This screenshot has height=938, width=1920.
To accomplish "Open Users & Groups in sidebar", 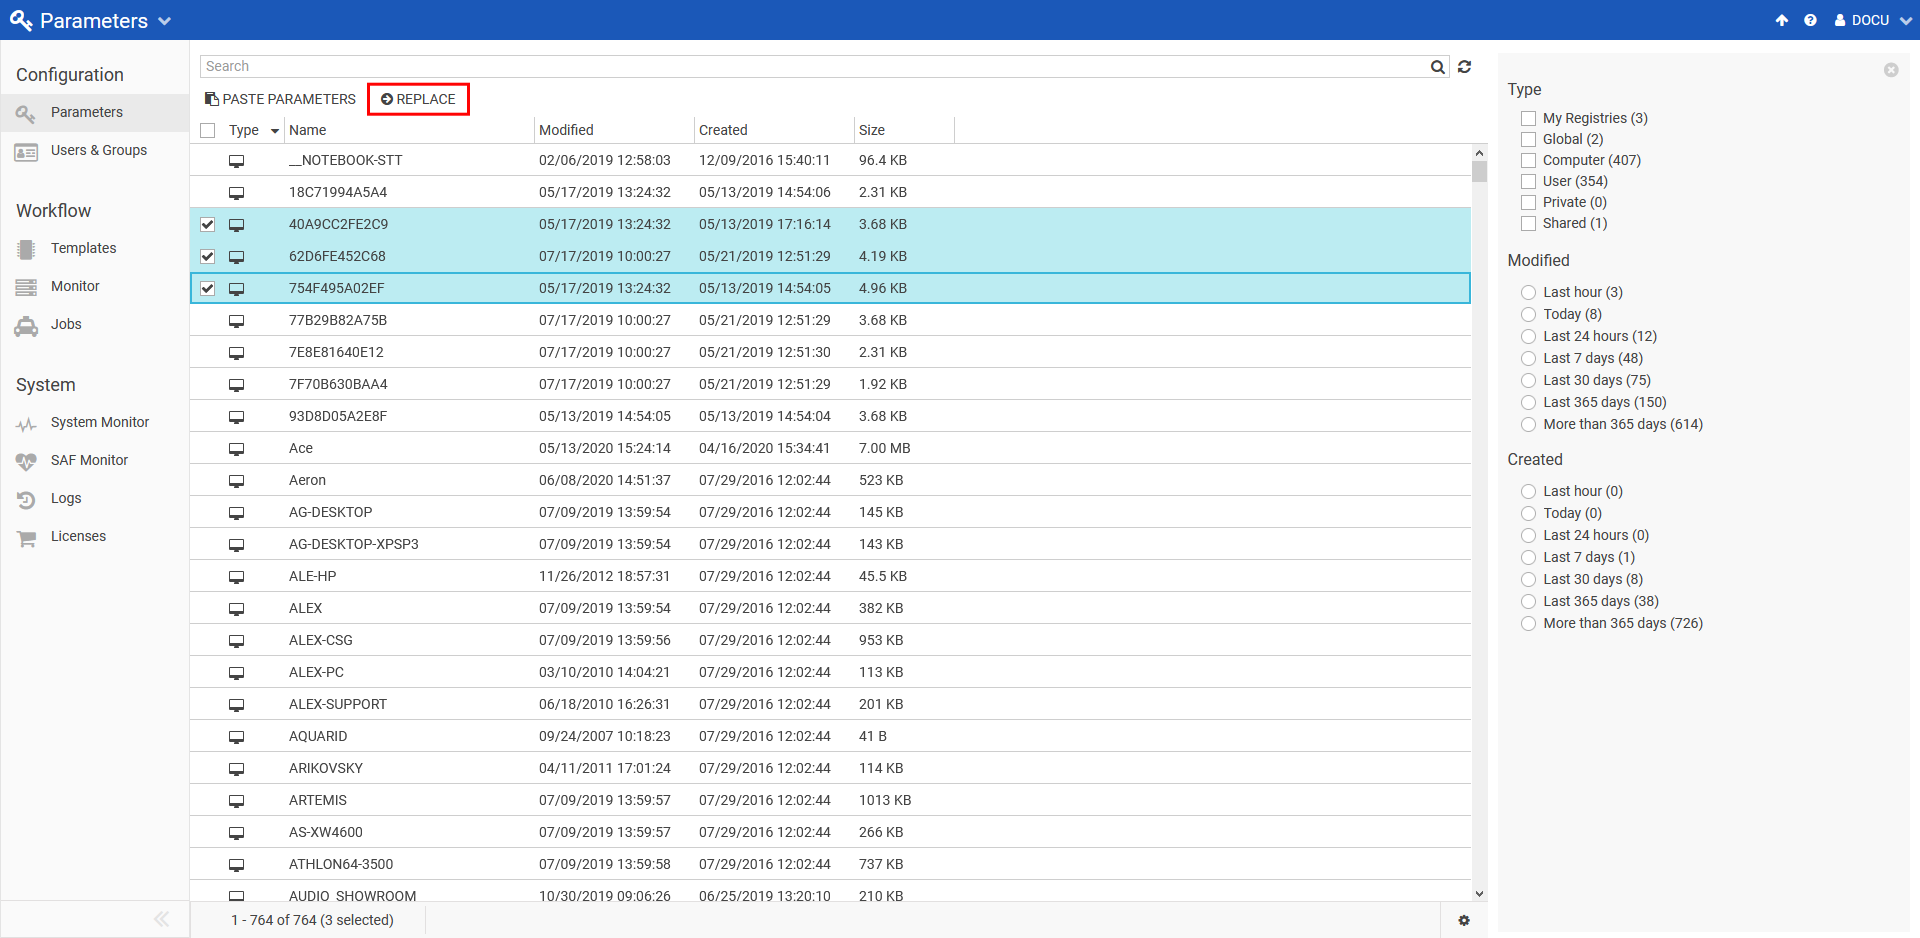I will 98,151.
